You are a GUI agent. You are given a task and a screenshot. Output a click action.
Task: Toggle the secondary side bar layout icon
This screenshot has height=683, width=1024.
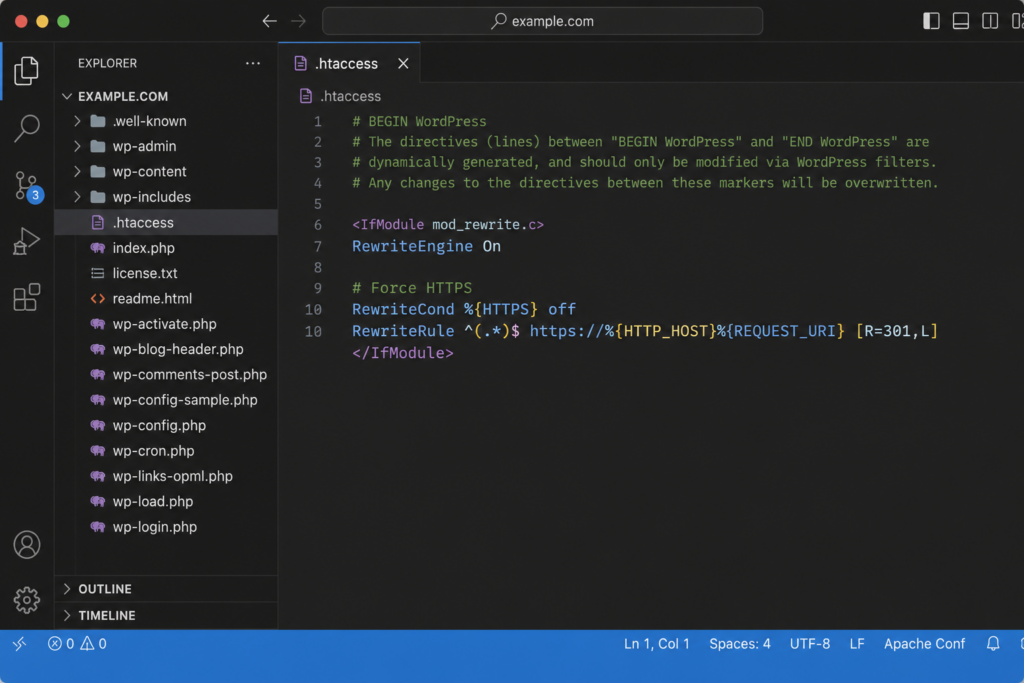click(x=990, y=21)
